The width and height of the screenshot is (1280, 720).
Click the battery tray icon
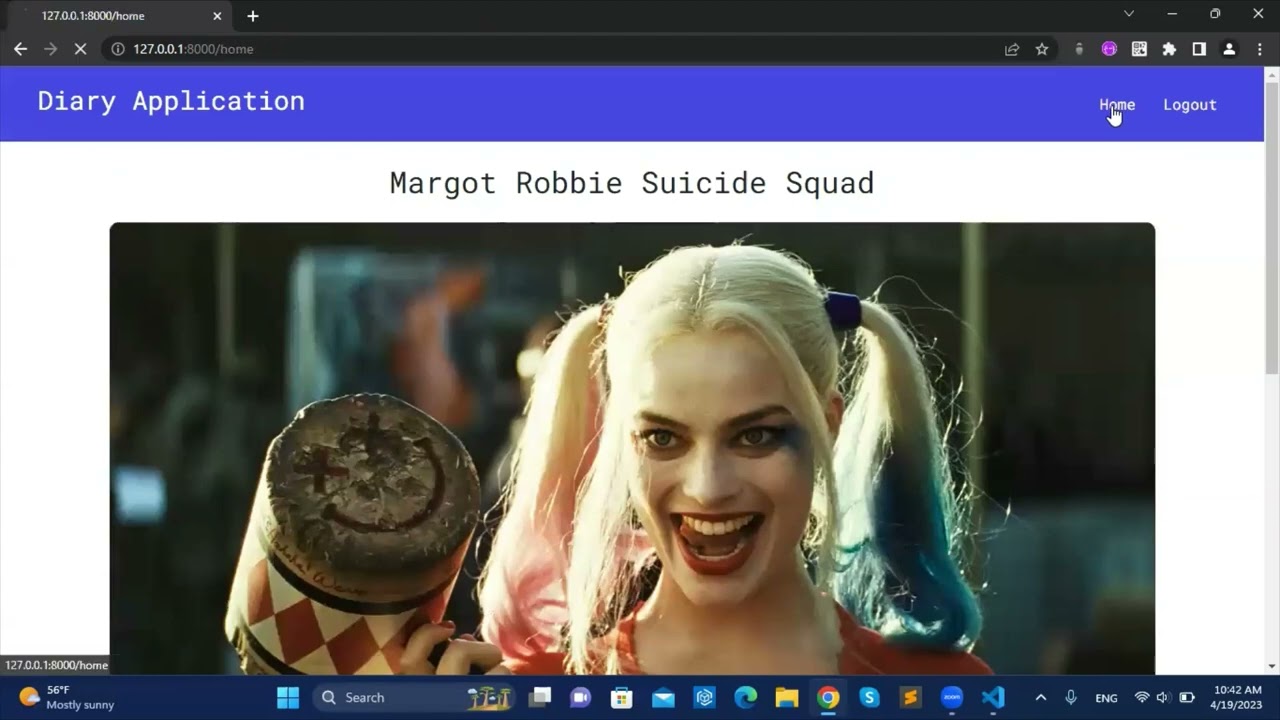click(x=1187, y=697)
